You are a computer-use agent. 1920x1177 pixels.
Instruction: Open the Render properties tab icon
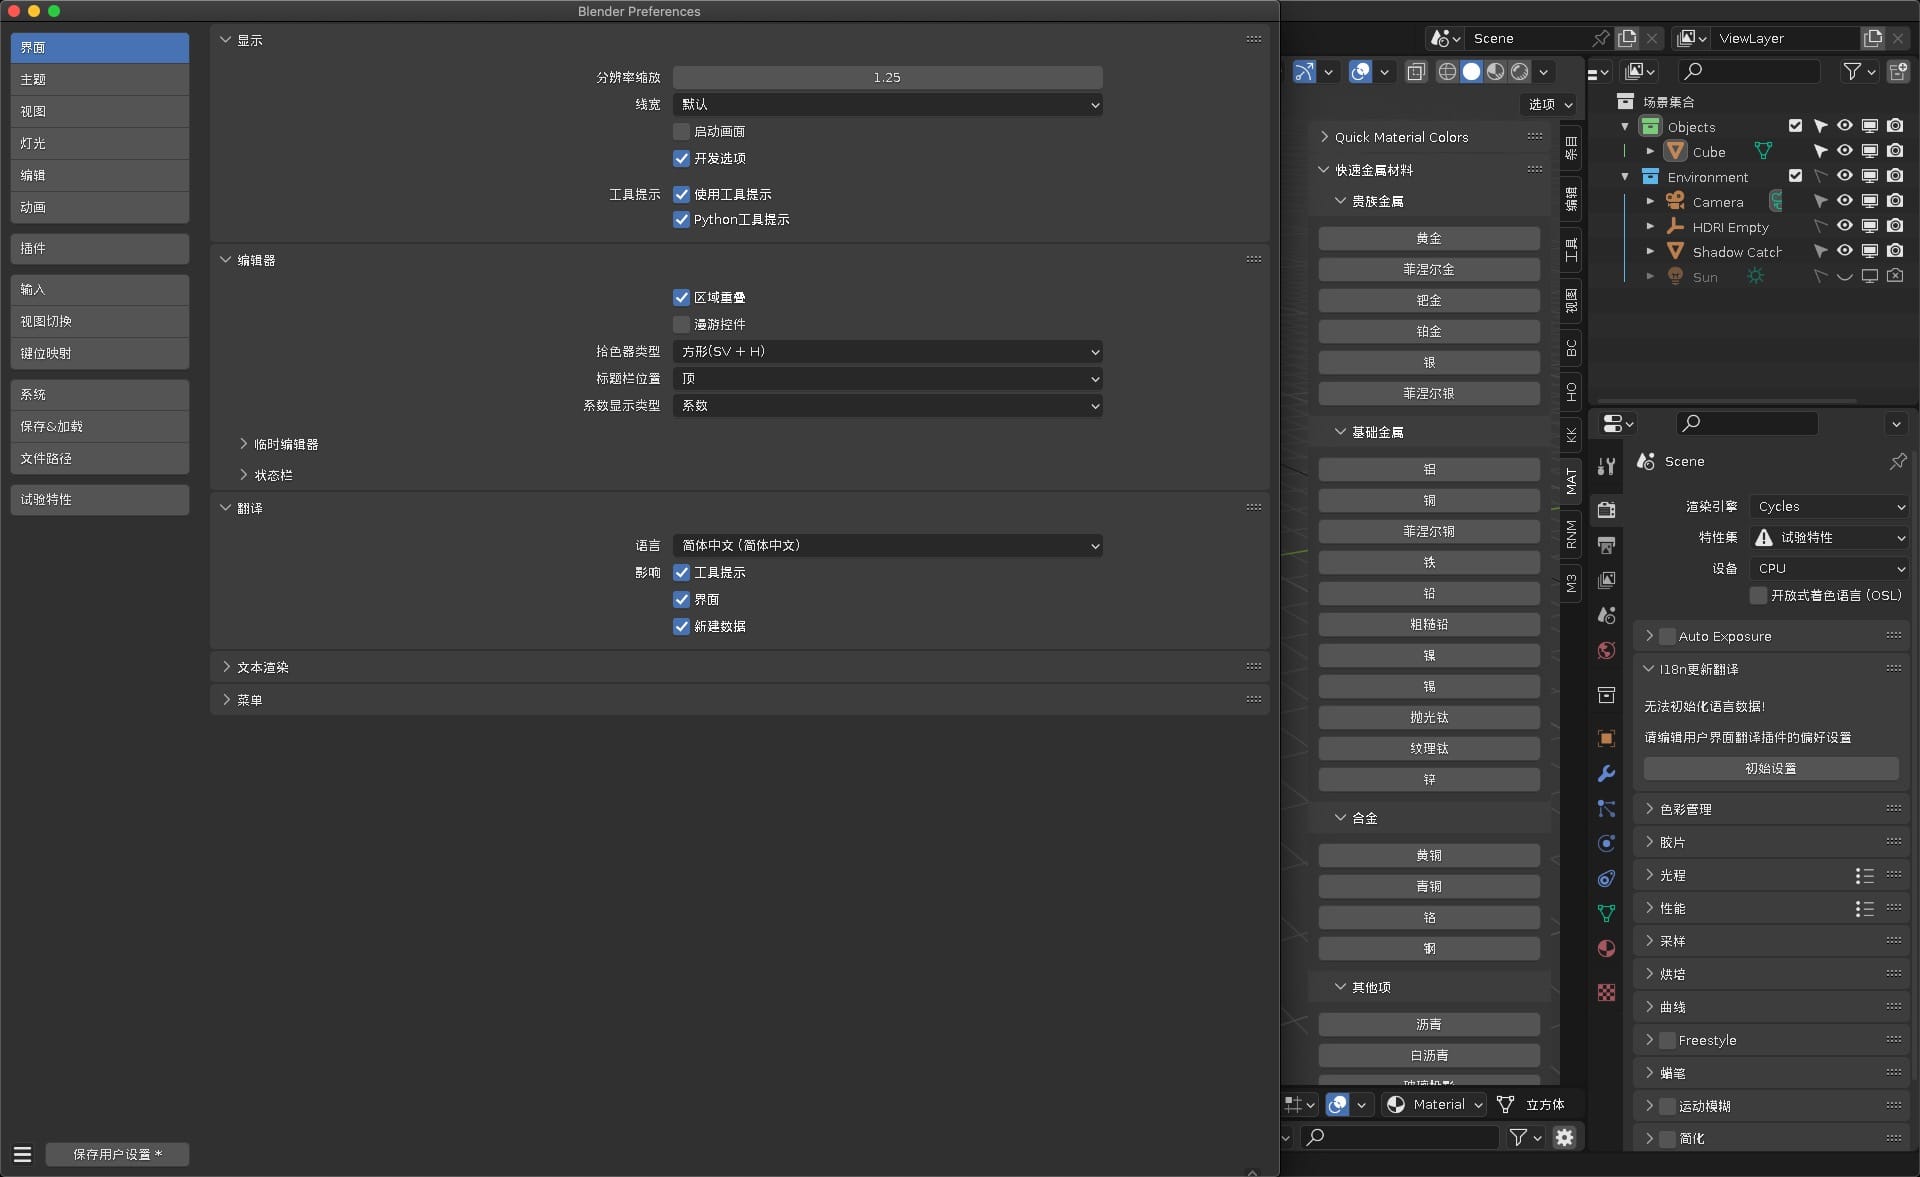(1606, 510)
